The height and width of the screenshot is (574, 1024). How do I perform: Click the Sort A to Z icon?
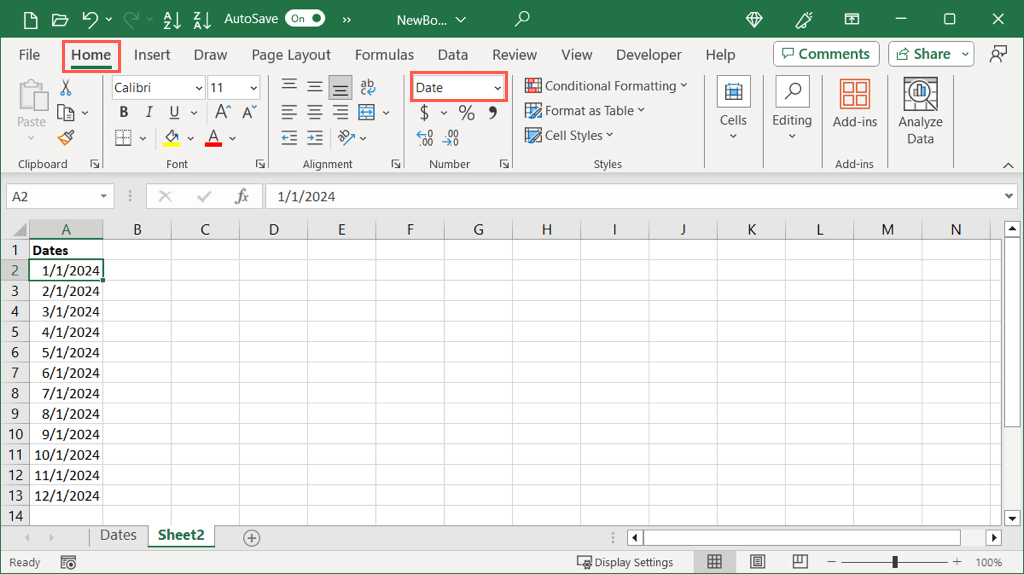click(x=171, y=19)
